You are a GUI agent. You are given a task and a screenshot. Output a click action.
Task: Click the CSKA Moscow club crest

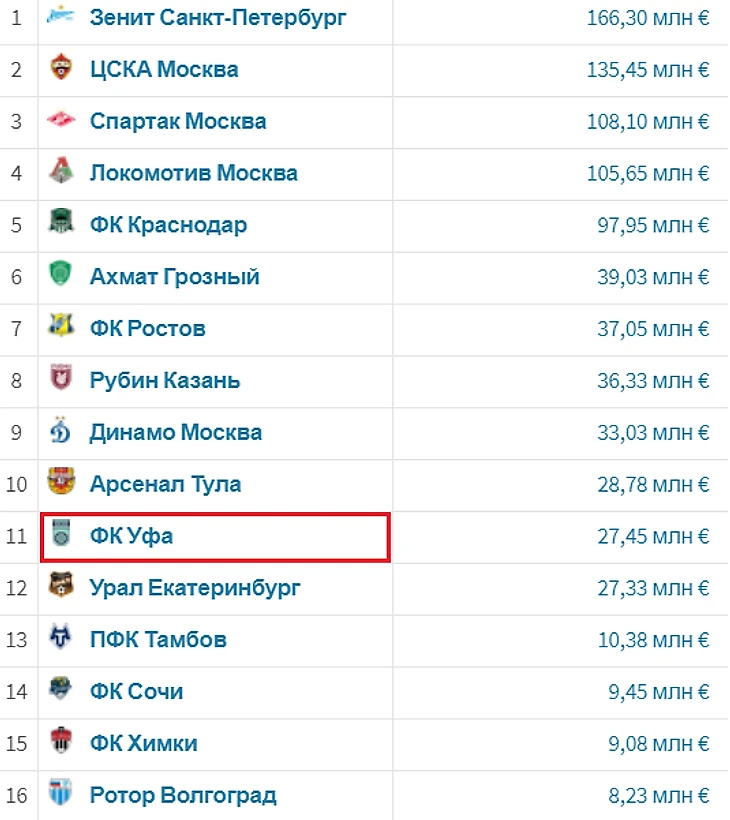(62, 69)
